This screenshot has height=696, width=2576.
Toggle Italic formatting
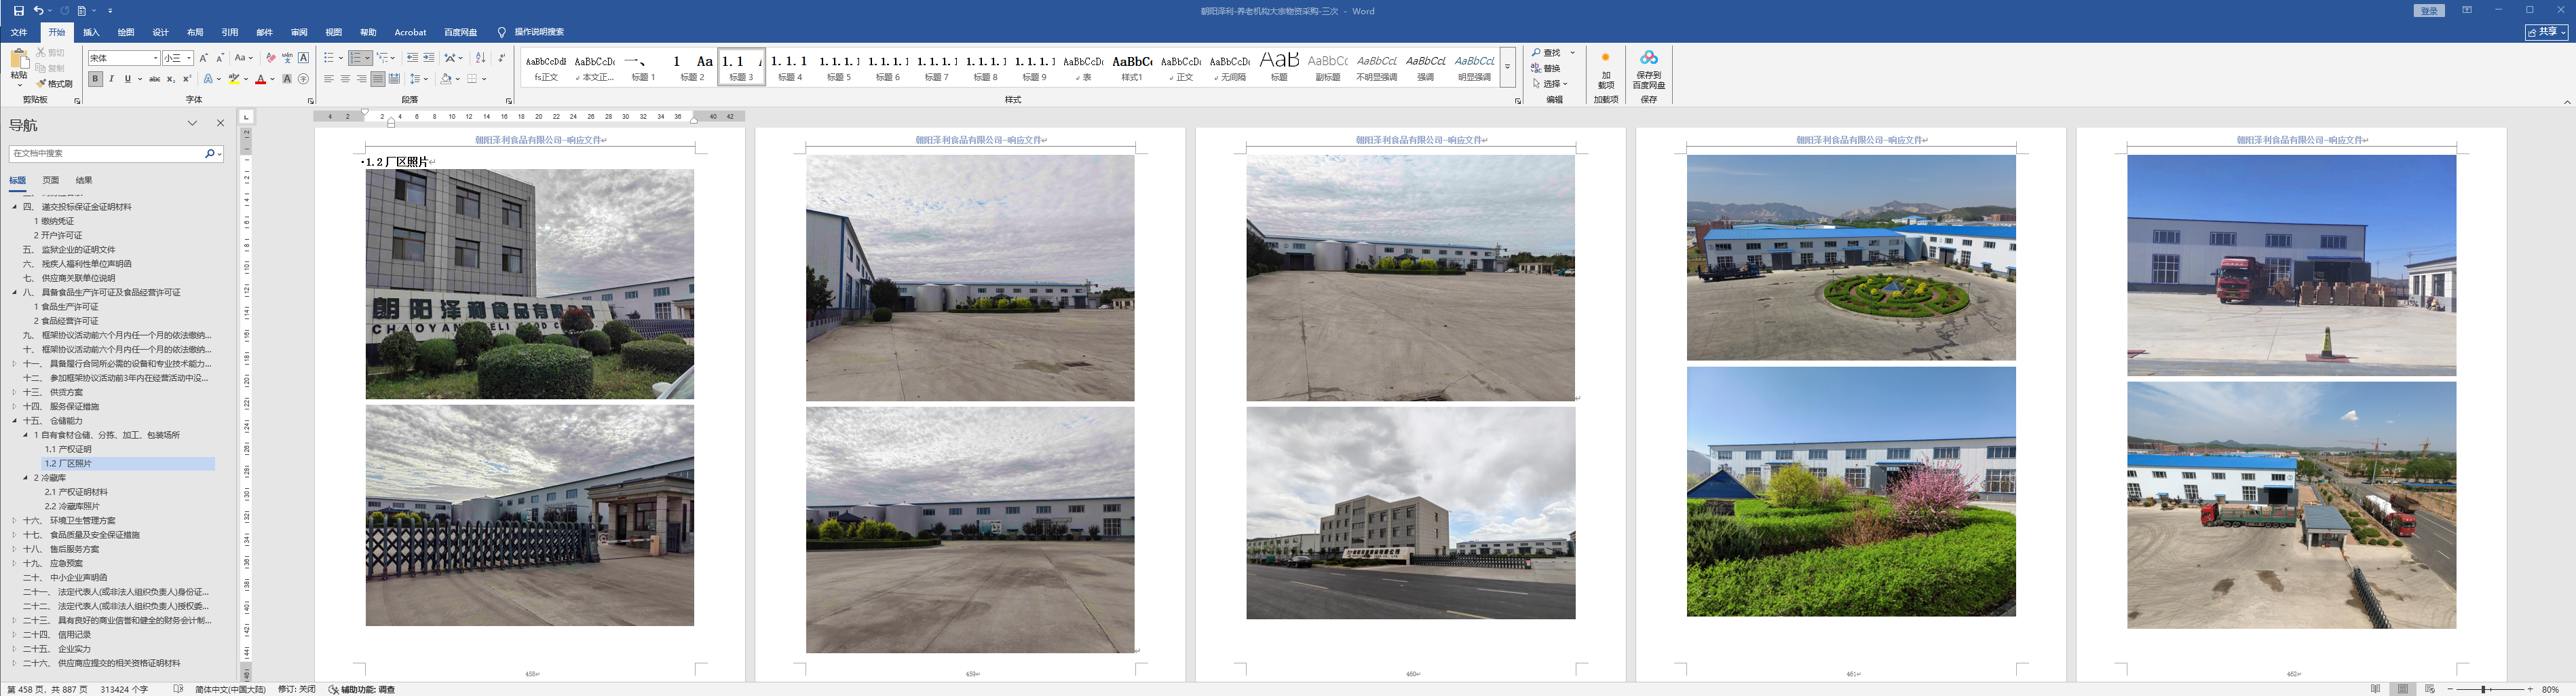pos(111,79)
